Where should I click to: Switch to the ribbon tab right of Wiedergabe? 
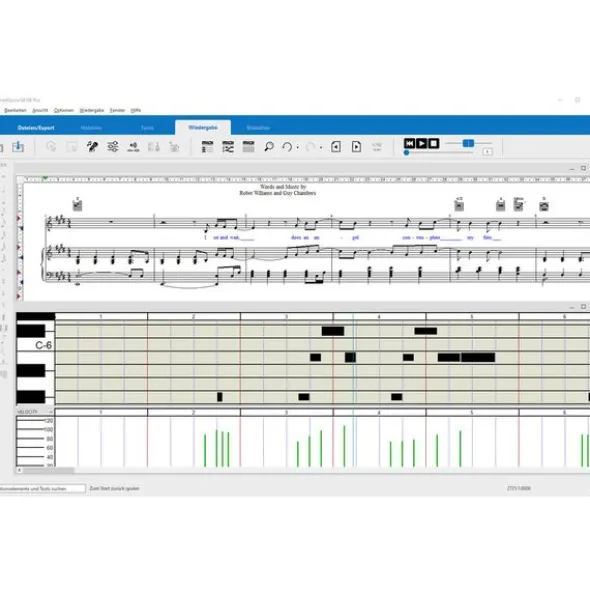258,128
